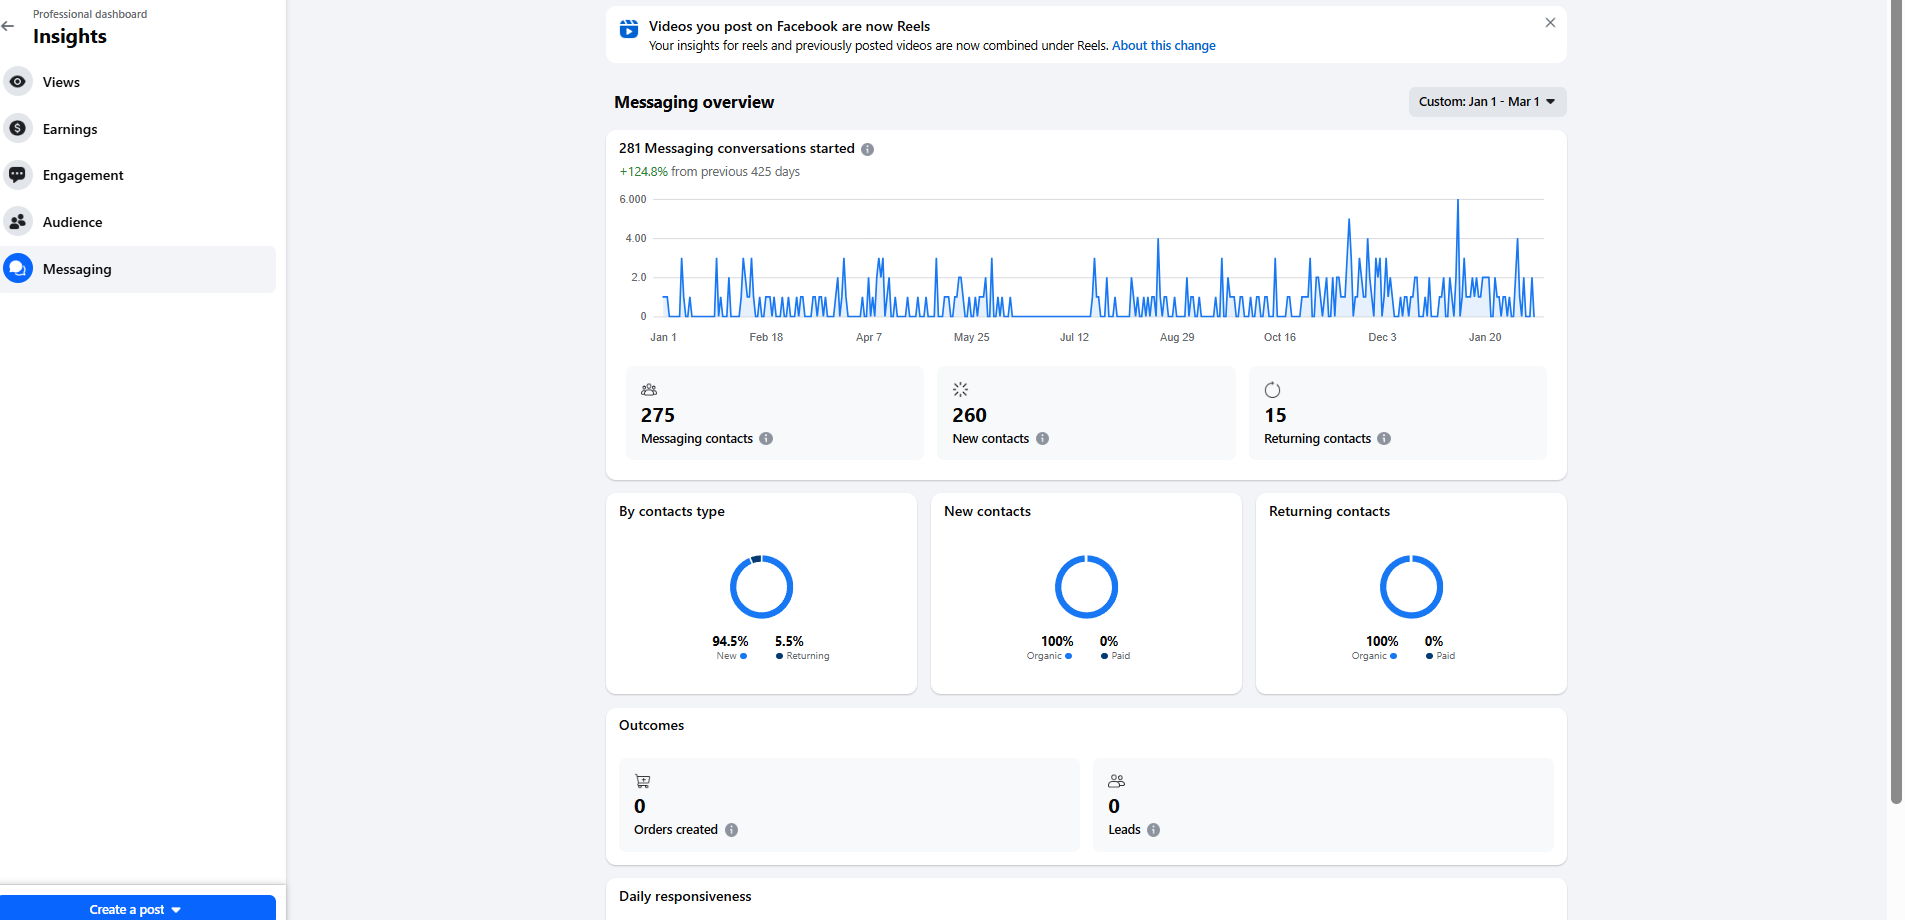Click info icon next to conversations started
Viewport: 1905px width, 920px height.
[867, 149]
